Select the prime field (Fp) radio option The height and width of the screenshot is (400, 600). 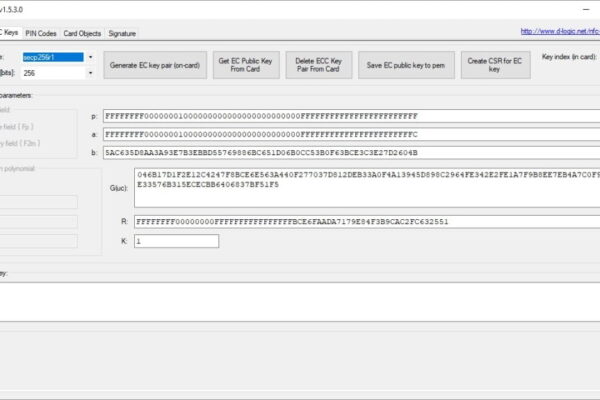(16, 126)
